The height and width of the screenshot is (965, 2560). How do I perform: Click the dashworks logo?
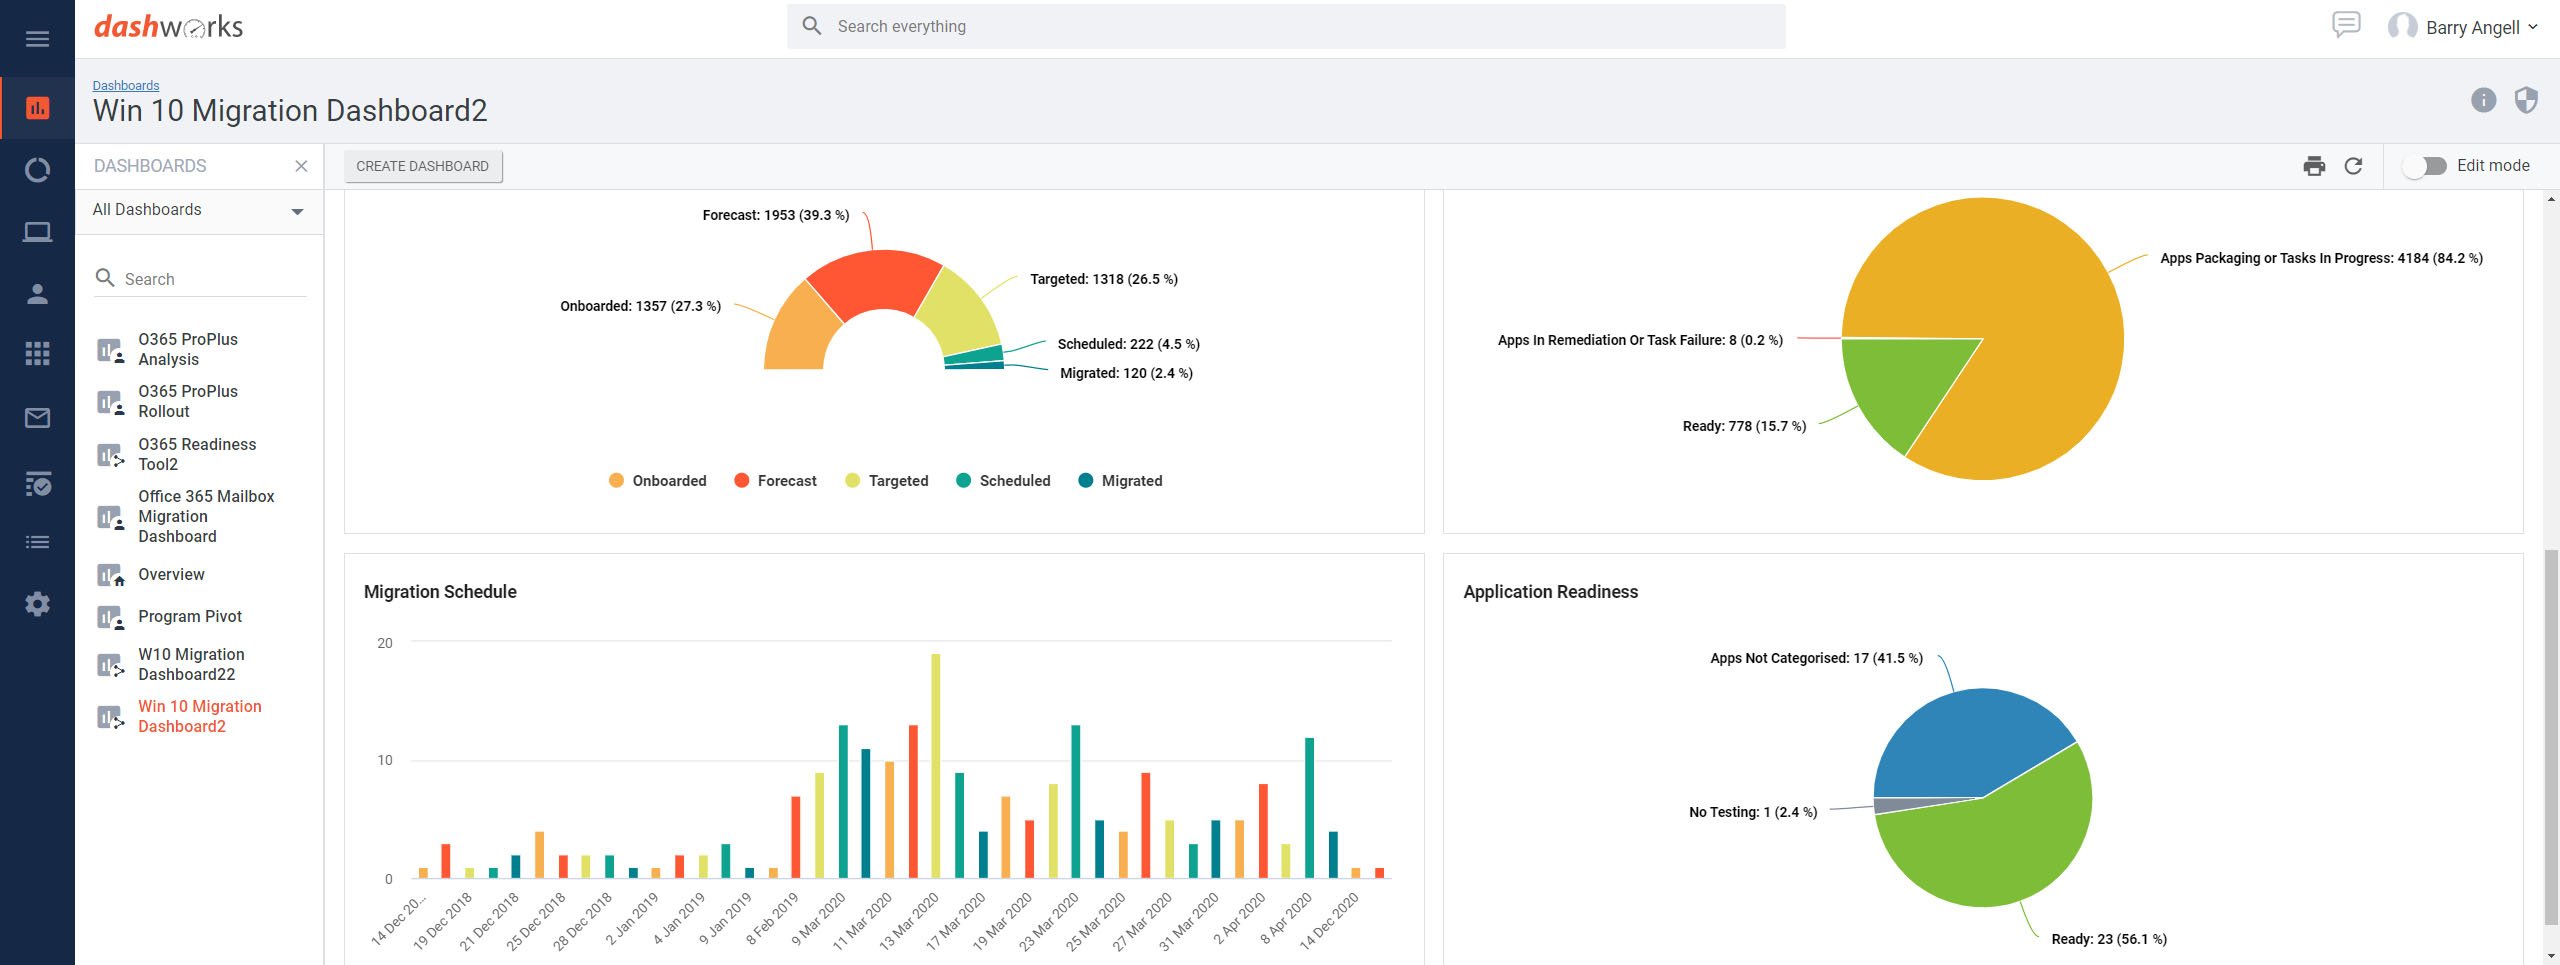pos(168,27)
